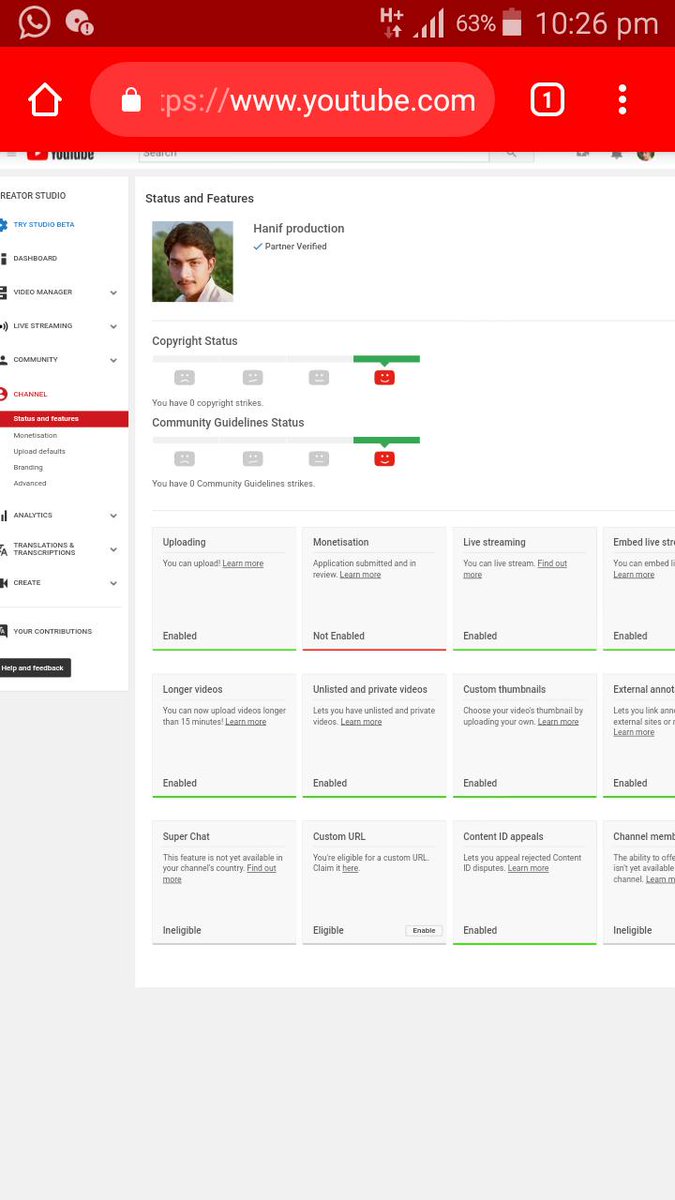Click Learn more in Unlisted and private videos card

click(x=361, y=721)
